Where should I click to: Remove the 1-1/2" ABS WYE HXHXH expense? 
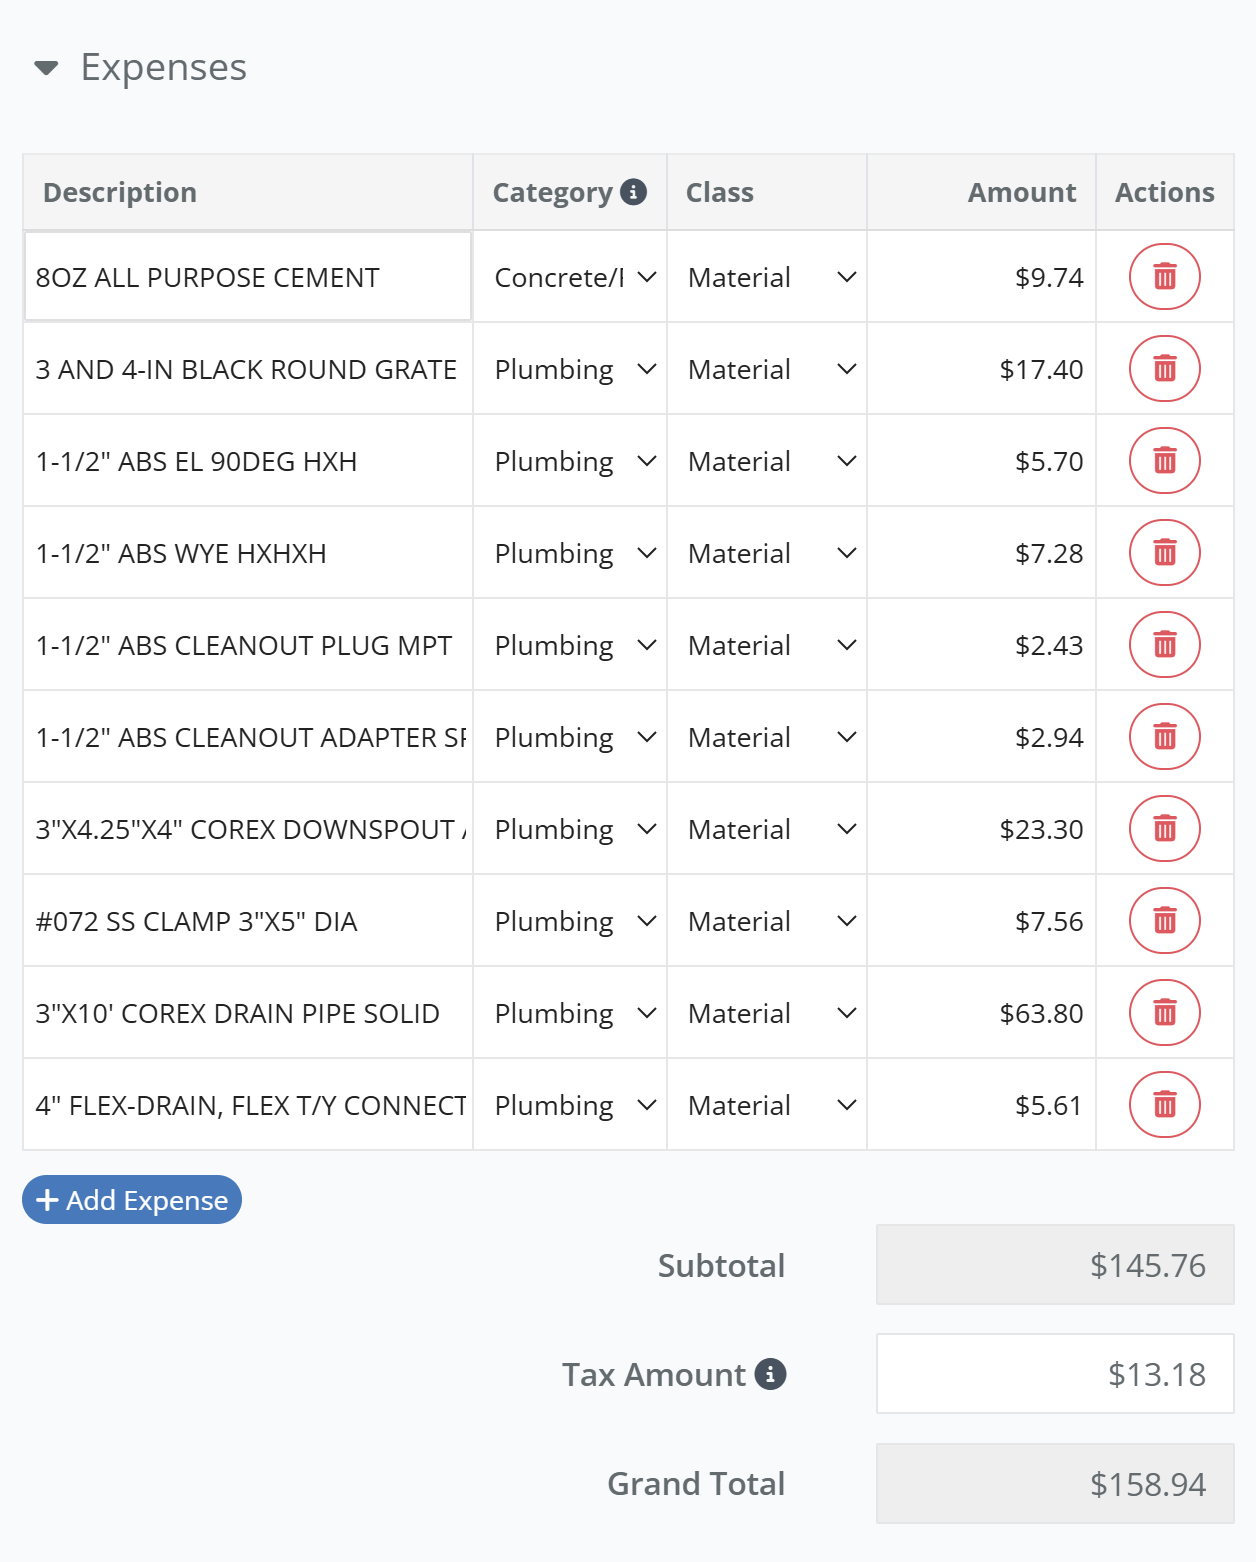click(1164, 552)
